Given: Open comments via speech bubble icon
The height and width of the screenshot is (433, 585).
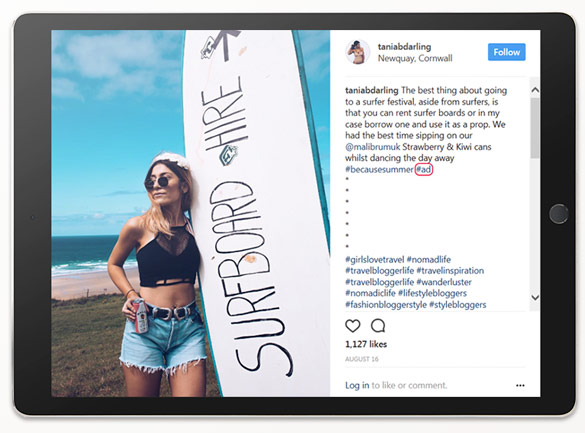Looking at the screenshot, I should [378, 326].
